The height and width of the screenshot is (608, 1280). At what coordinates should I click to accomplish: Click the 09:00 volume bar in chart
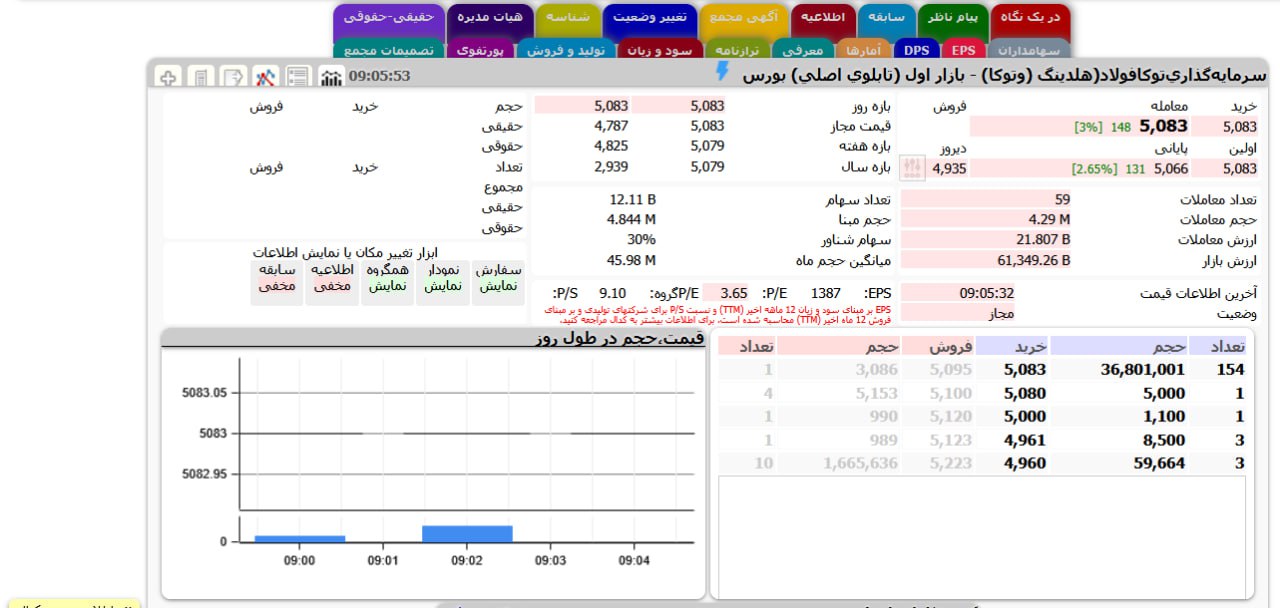click(300, 538)
